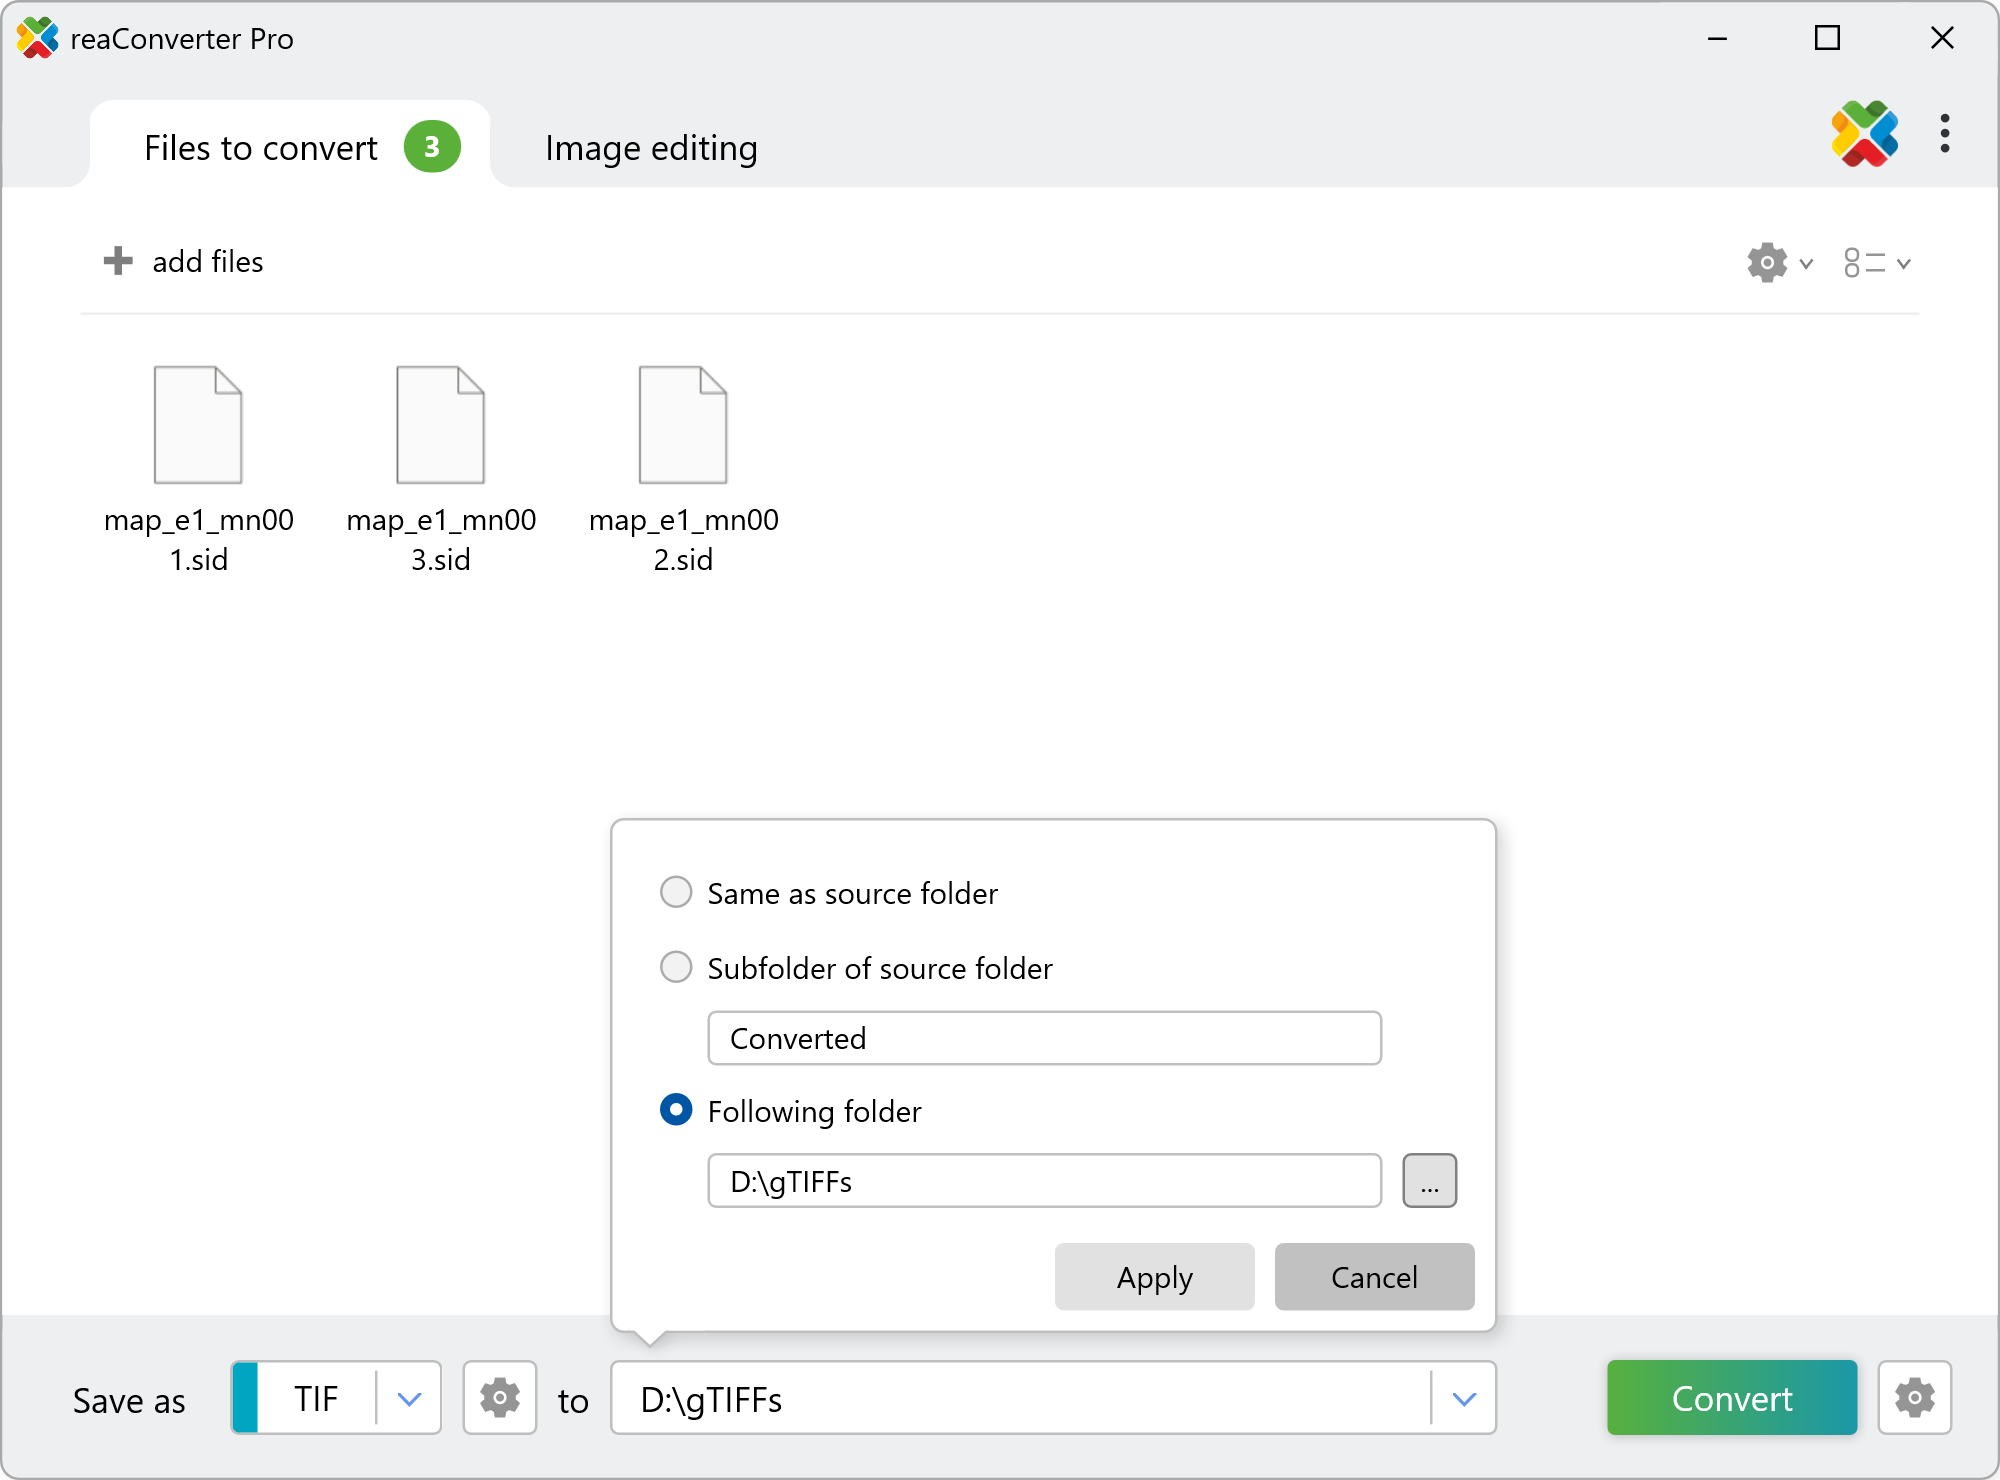Open the list view mode icon
This screenshot has height=1480, width=2000.
pyautogui.click(x=1864, y=263)
